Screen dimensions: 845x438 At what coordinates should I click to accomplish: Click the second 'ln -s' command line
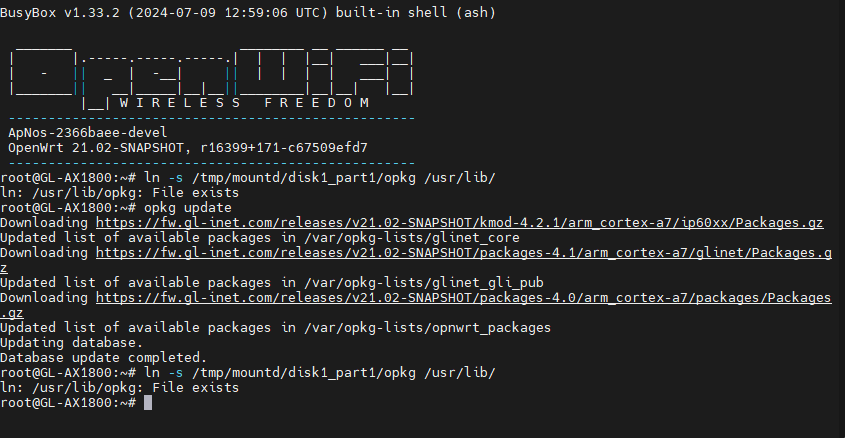click(x=248, y=373)
